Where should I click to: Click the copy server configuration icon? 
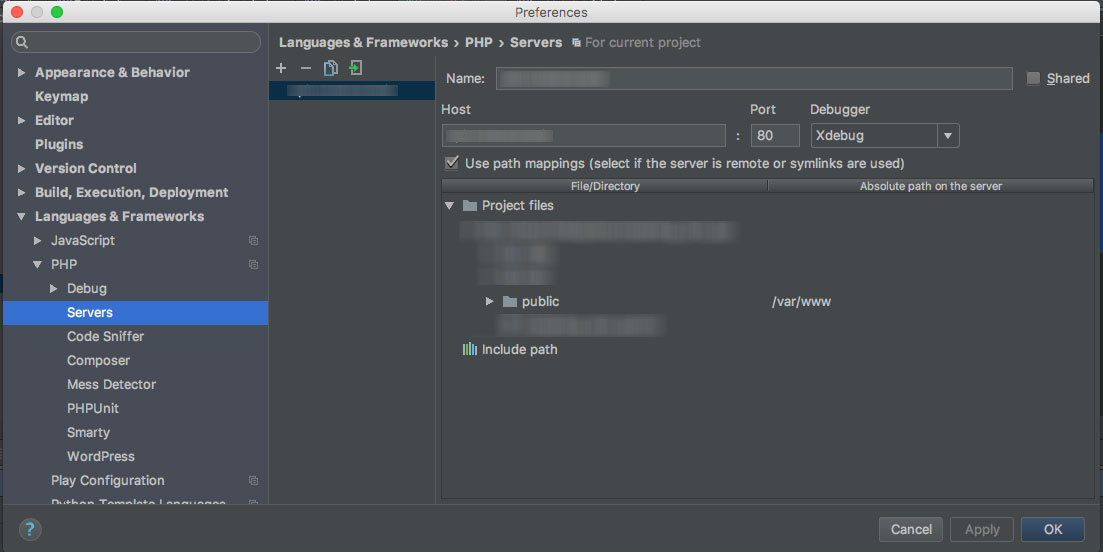330,68
